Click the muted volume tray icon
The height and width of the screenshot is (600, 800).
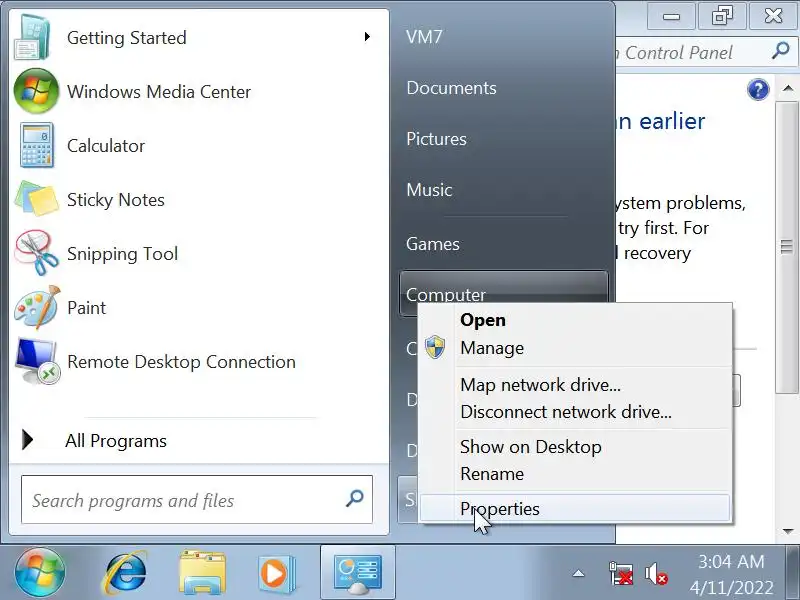[x=656, y=573]
